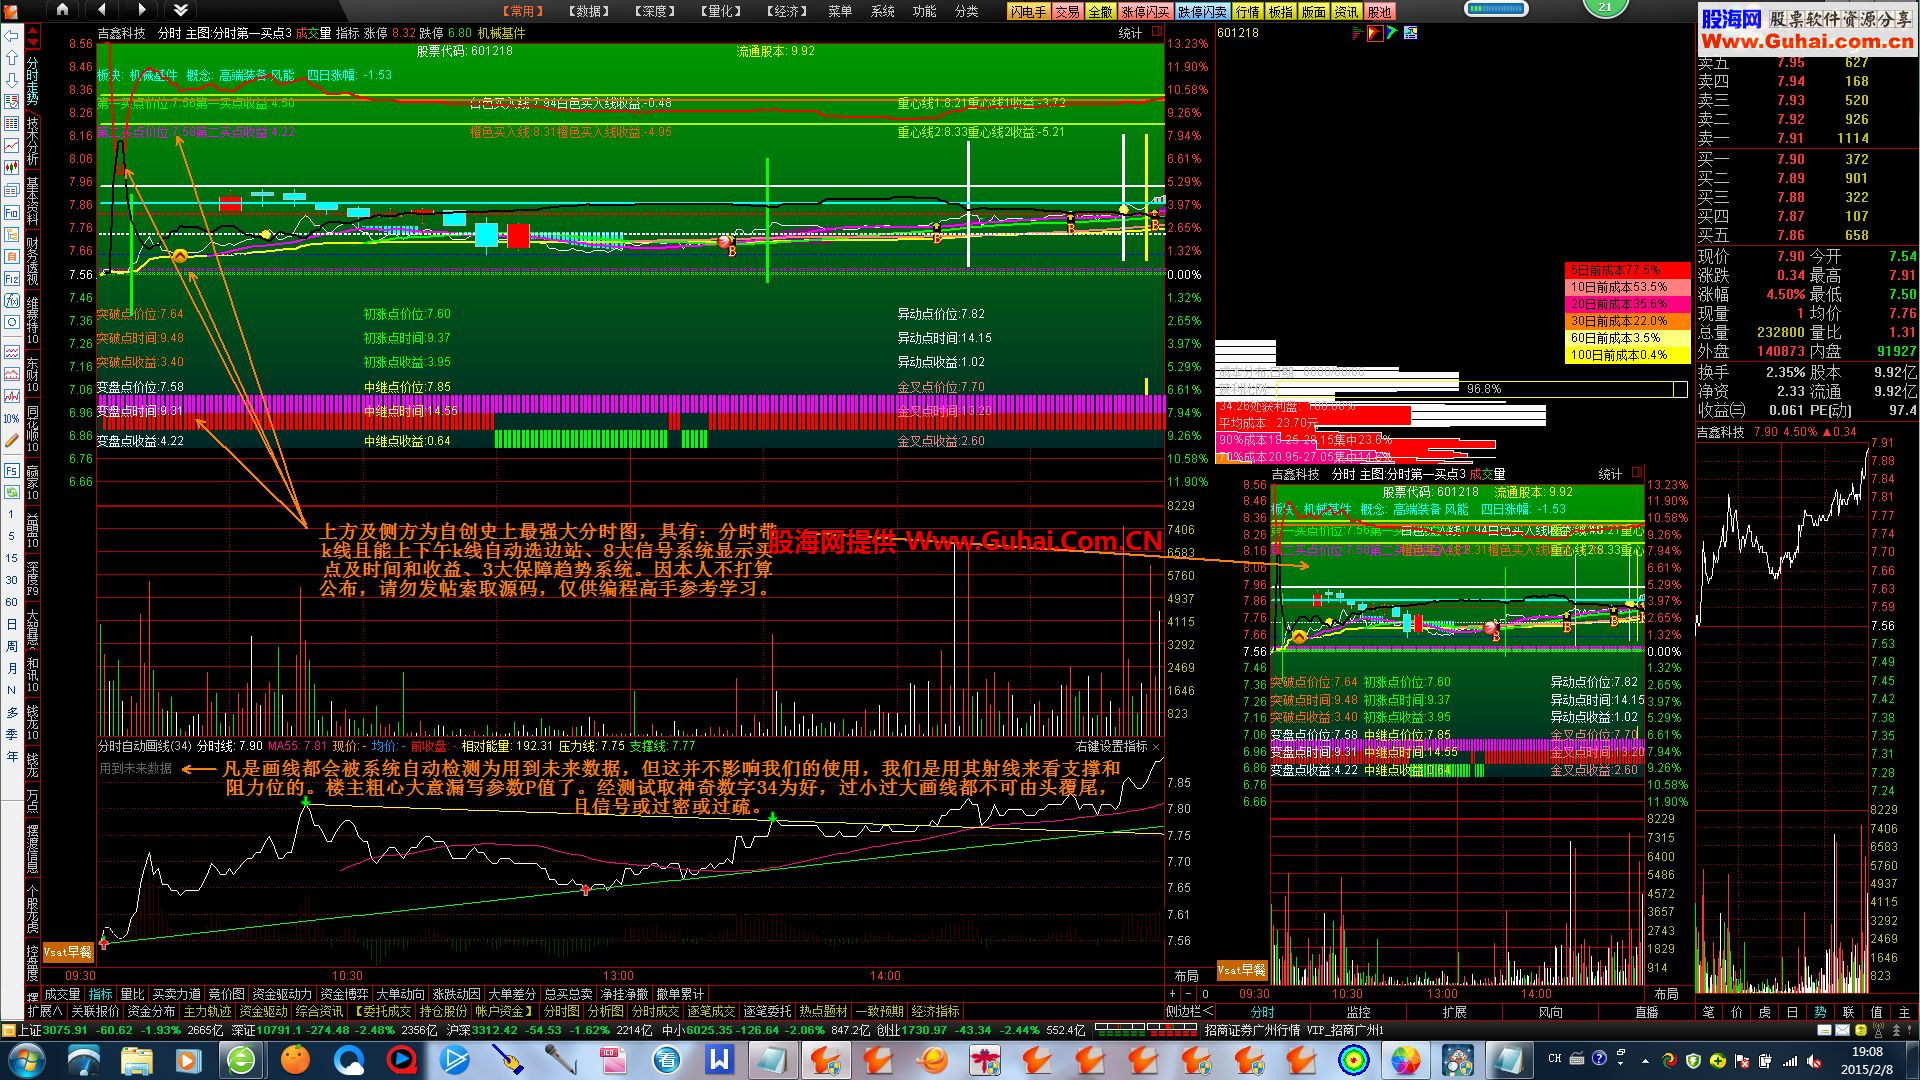Click the Vsat早餐 tag in main chart
This screenshot has height=1080, width=1920.
[68, 952]
